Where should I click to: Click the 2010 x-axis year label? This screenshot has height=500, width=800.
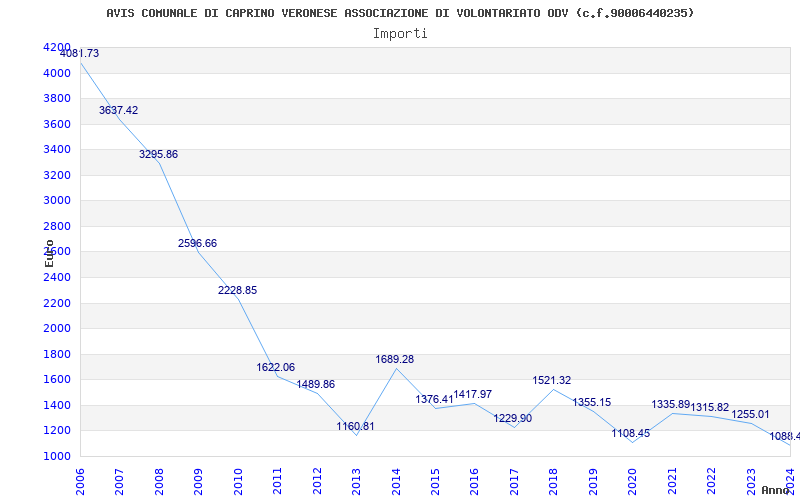[238, 482]
